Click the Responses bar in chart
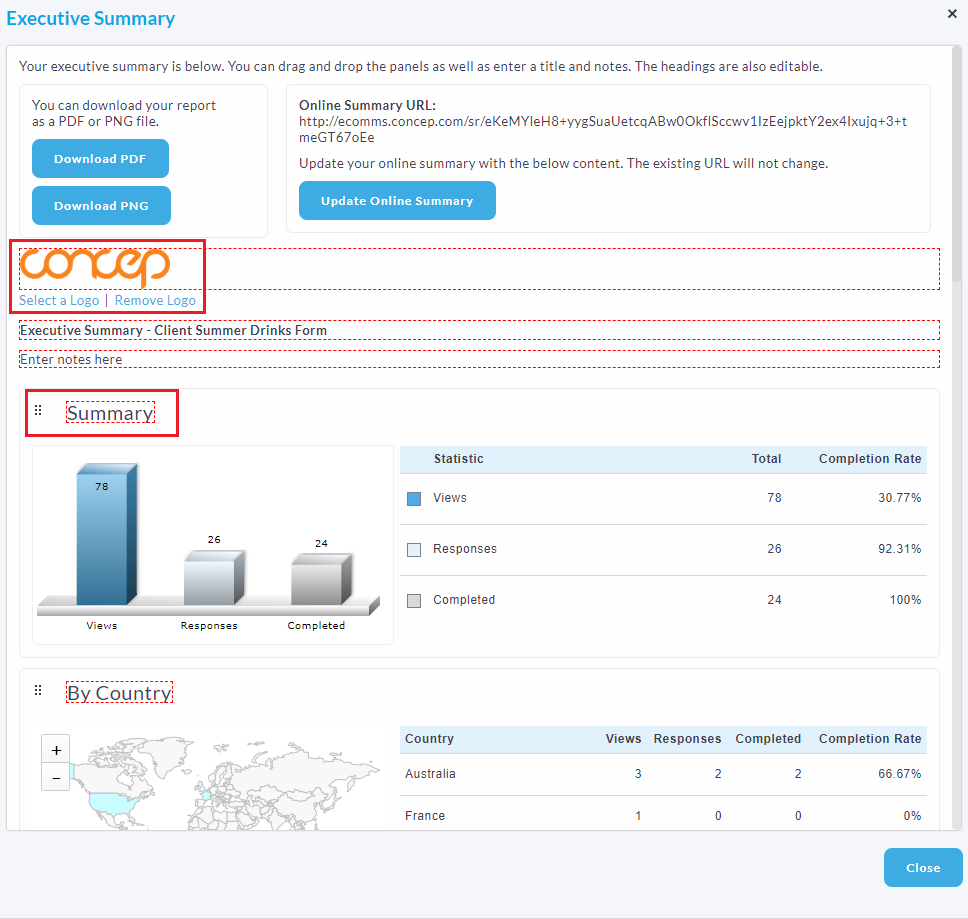 tap(214, 578)
